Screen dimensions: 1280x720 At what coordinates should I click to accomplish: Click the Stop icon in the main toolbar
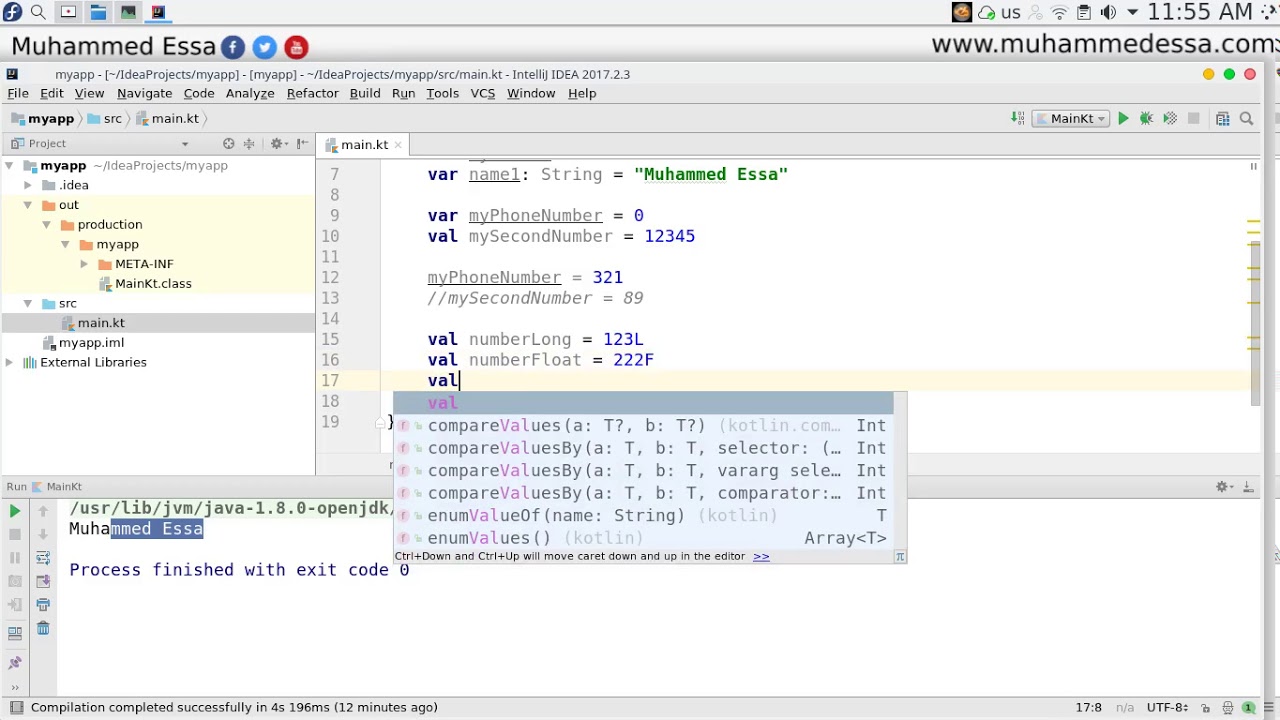point(1193,119)
